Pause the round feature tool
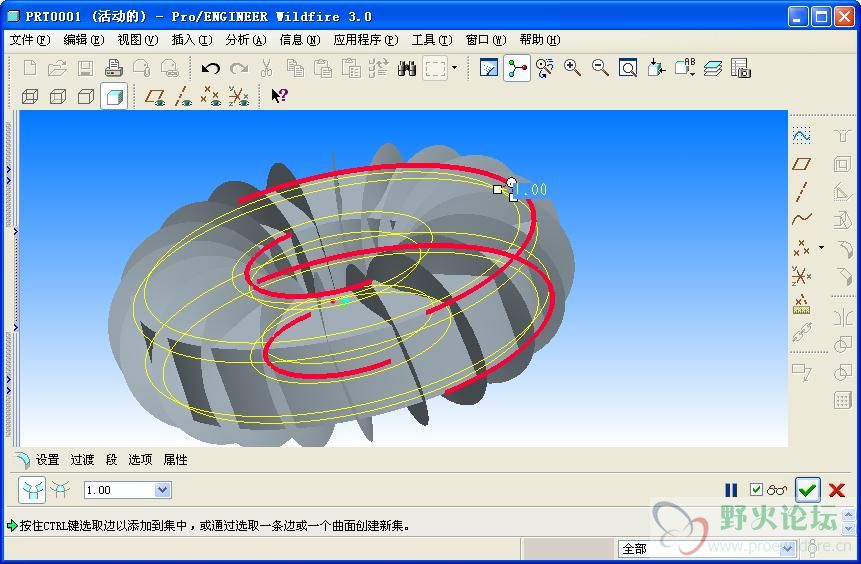Image resolution: width=861 pixels, height=564 pixels. pyautogui.click(x=731, y=489)
